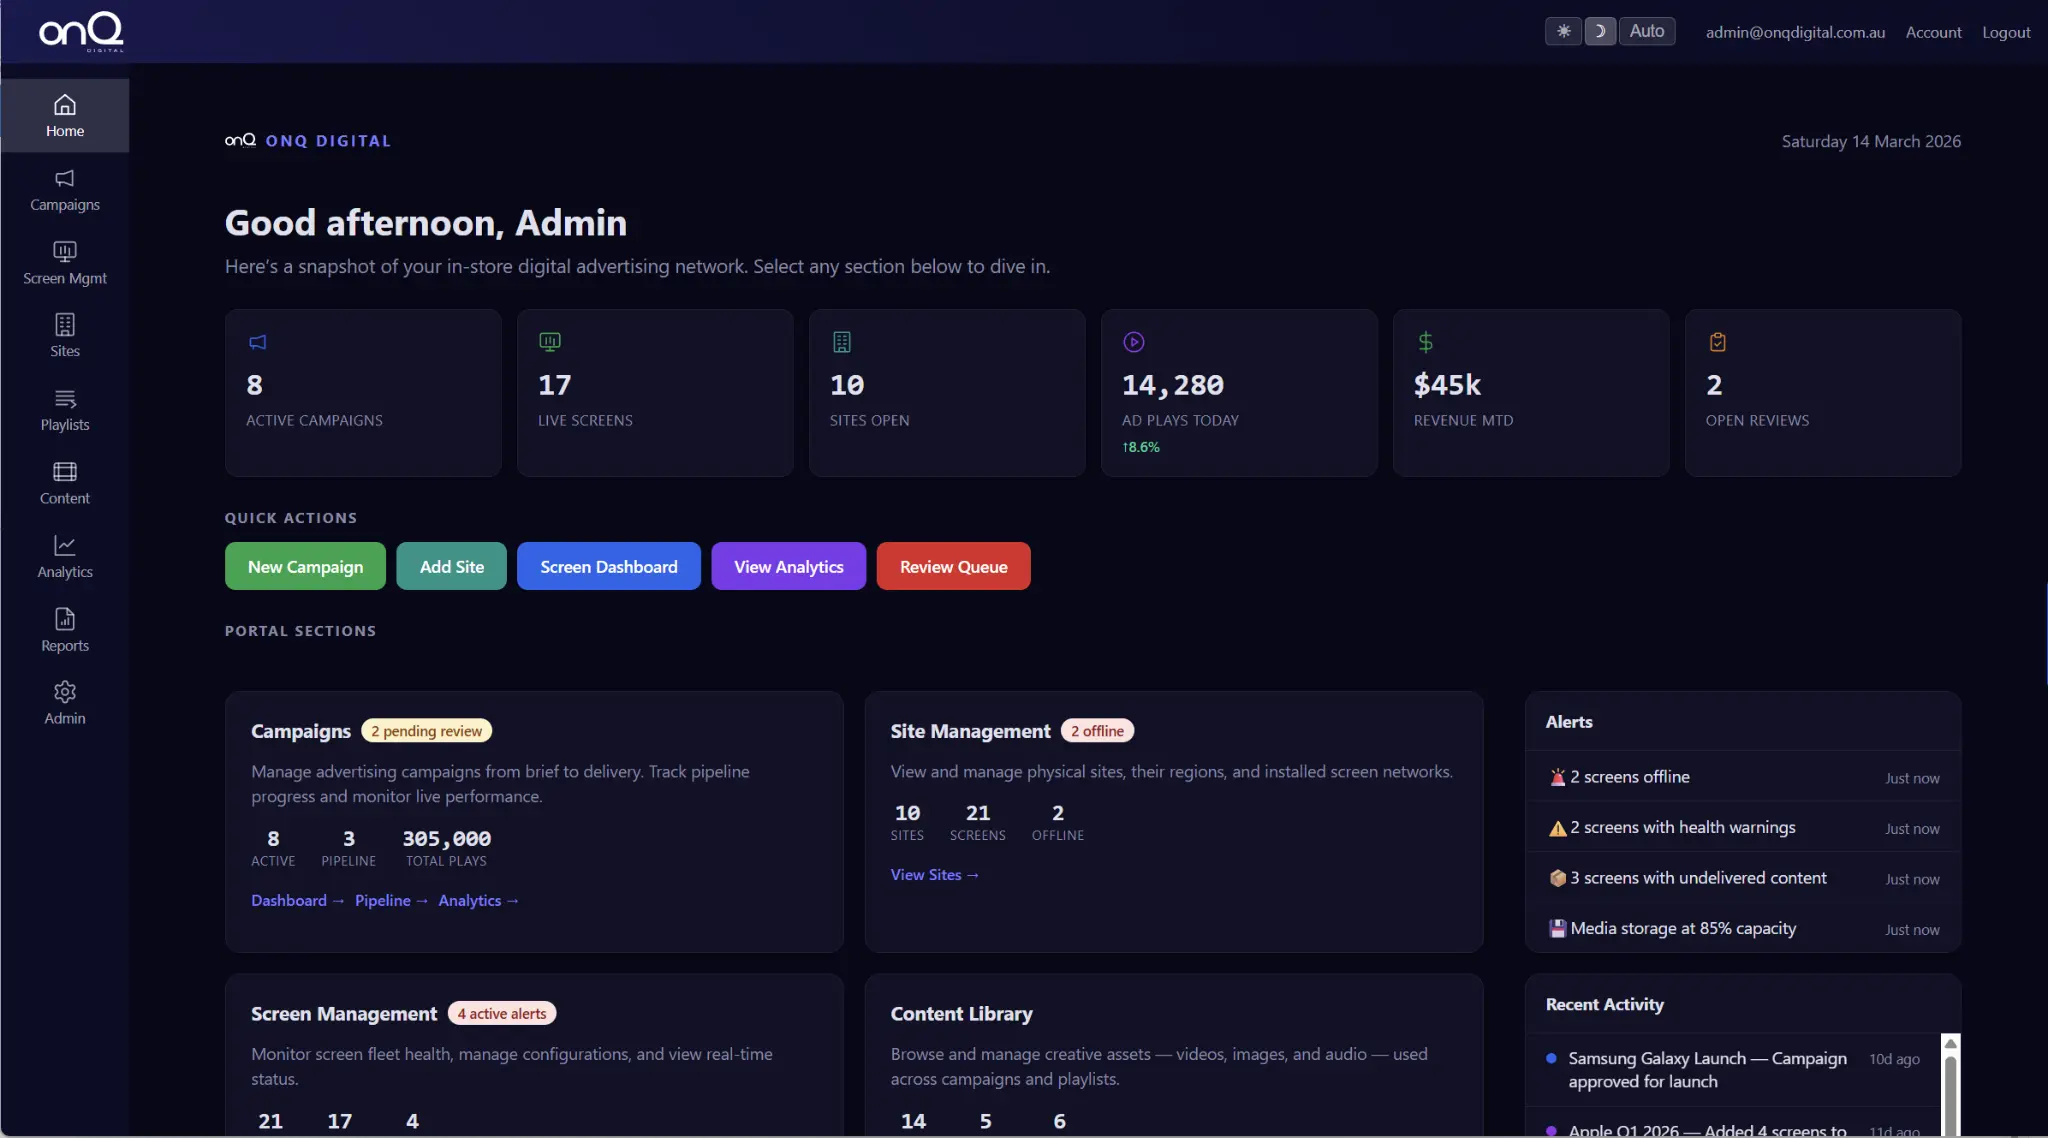Image resolution: width=2048 pixels, height=1138 pixels.
Task: Click floppy disk icon for media storage alert
Action: click(1557, 929)
